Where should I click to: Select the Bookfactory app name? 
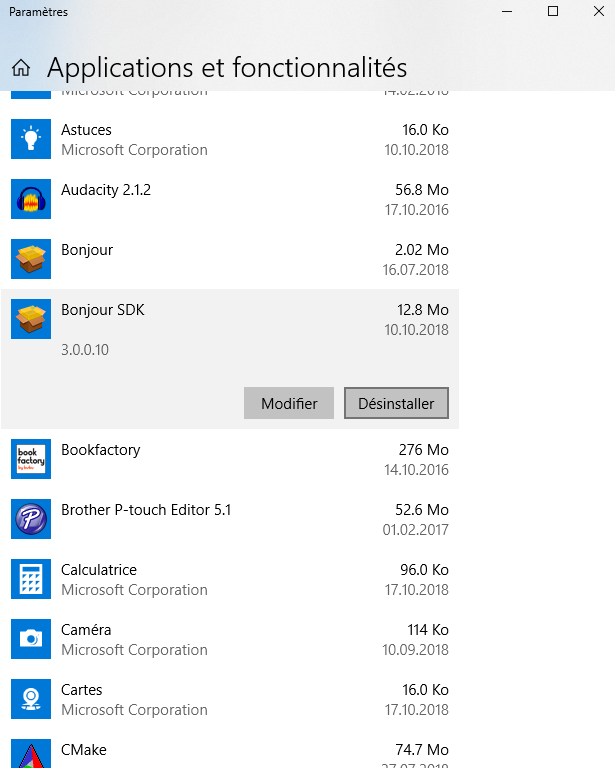(x=100, y=450)
